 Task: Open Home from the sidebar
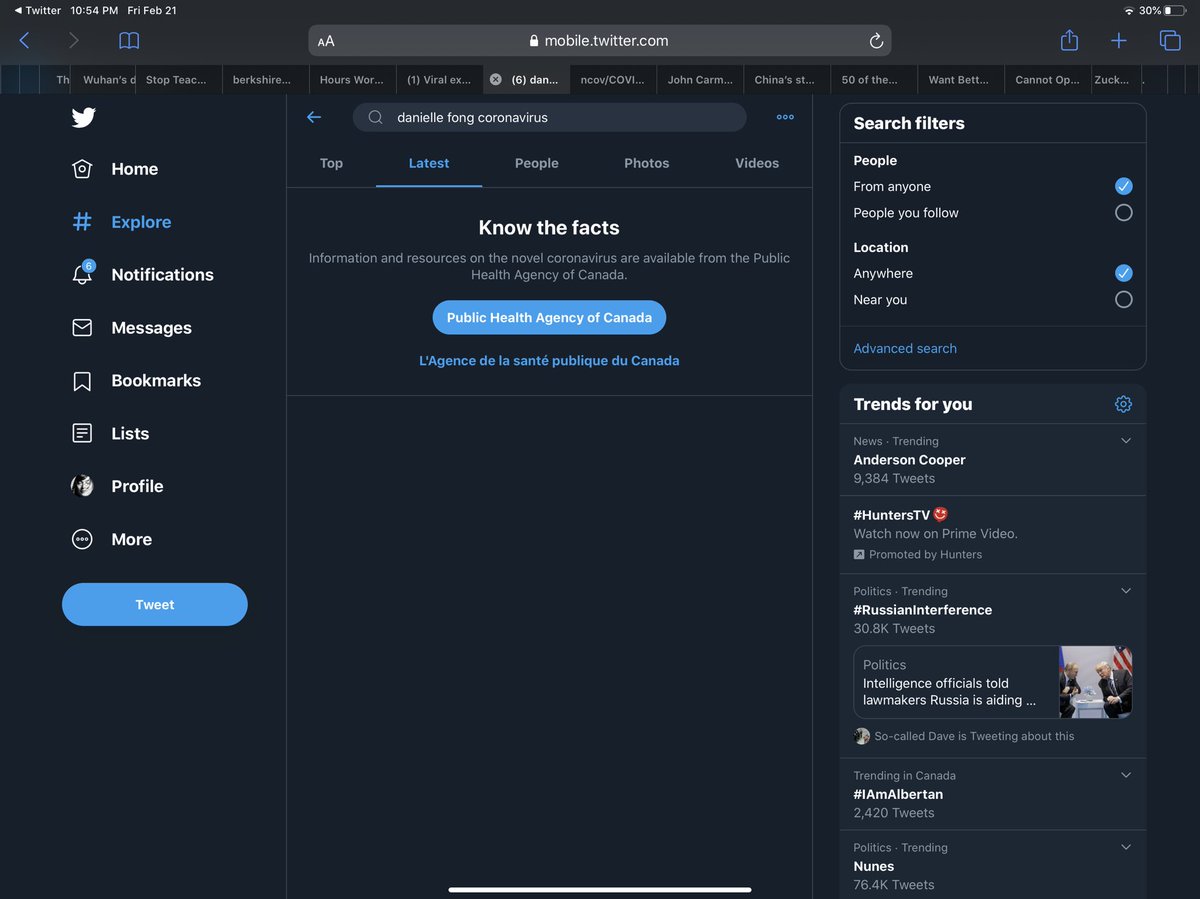[x=115, y=169]
